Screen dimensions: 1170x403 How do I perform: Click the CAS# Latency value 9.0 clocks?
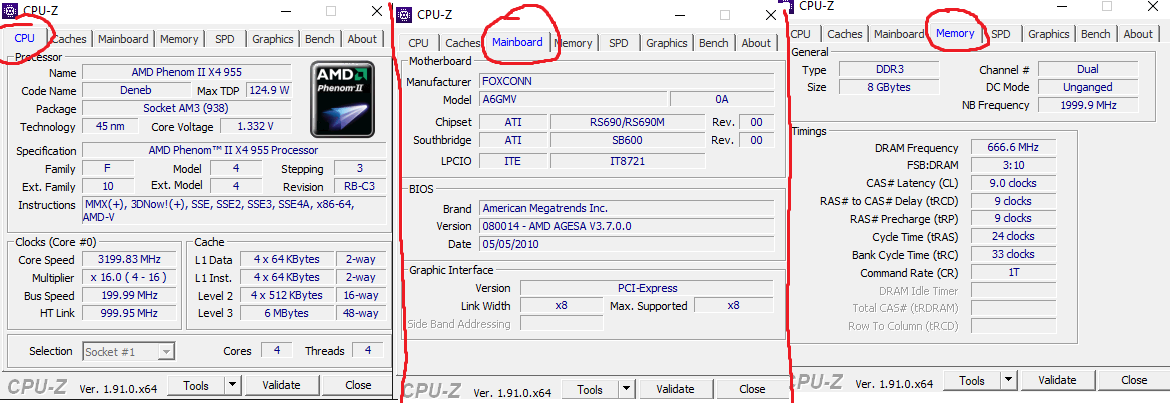tap(1013, 184)
